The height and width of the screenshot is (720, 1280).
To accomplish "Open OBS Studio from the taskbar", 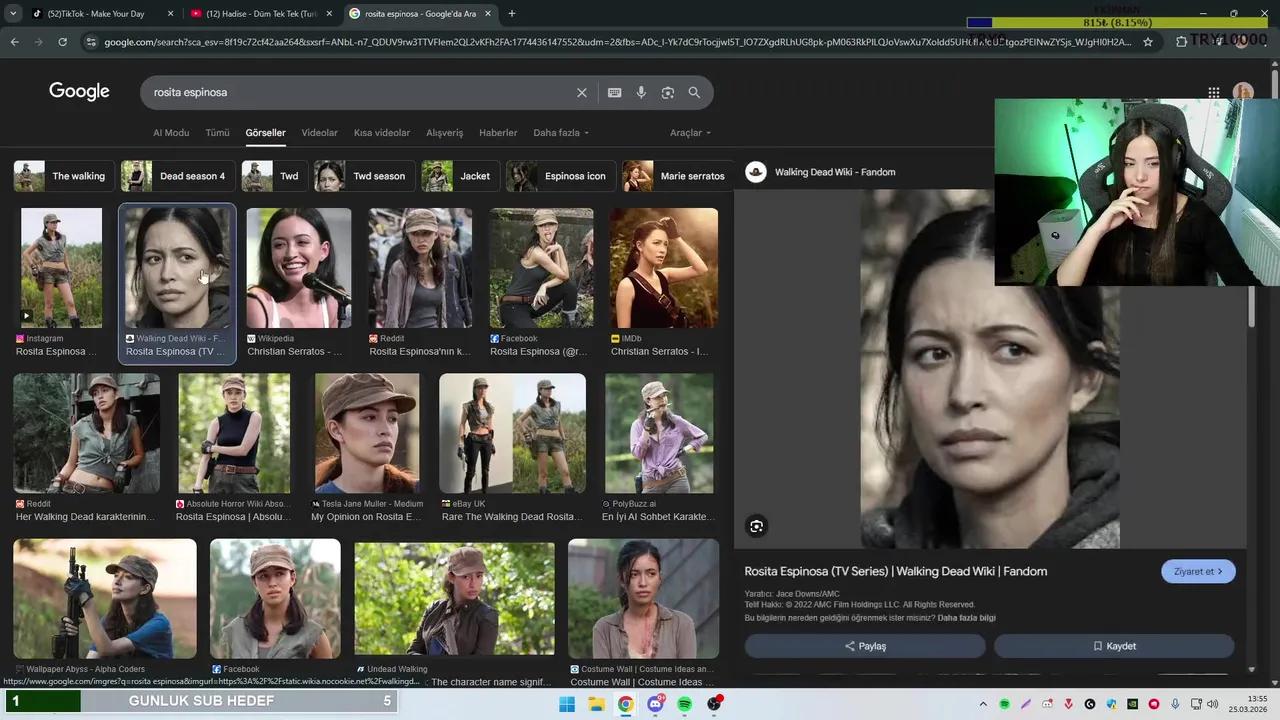I will 714,704.
